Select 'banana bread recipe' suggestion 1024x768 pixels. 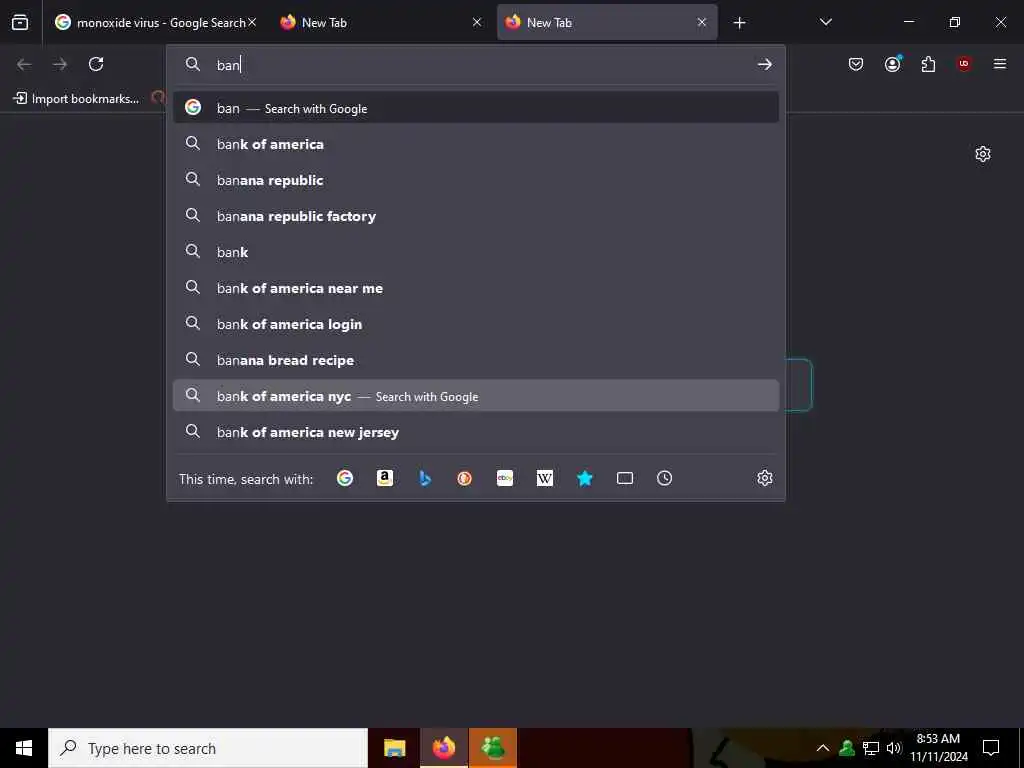coord(475,359)
